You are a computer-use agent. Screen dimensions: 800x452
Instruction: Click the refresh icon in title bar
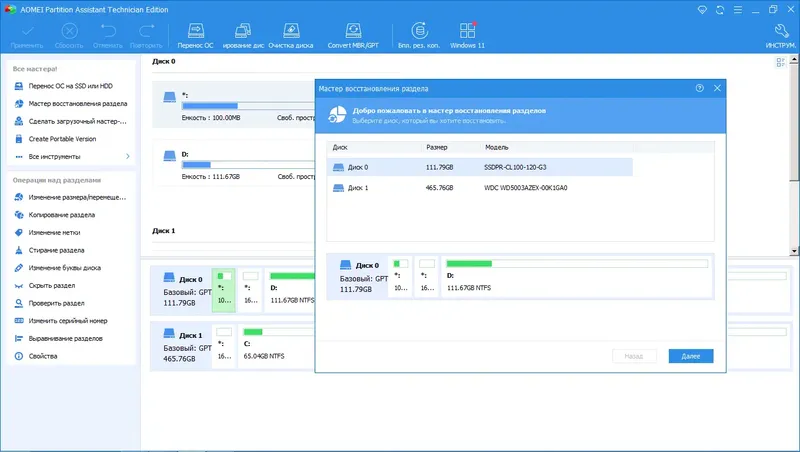(x=720, y=10)
